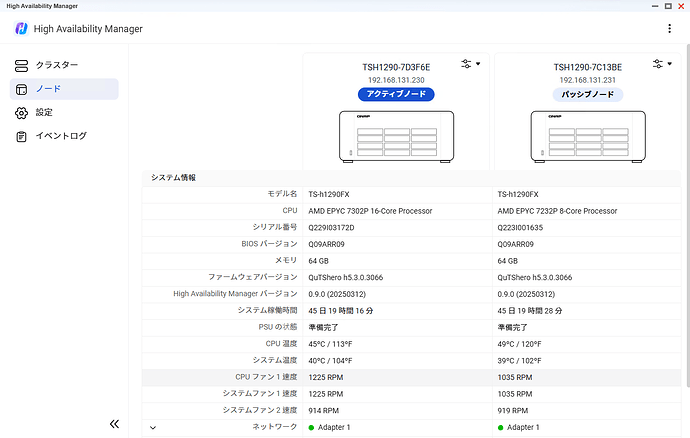Click the アクティブノード badge

point(396,95)
